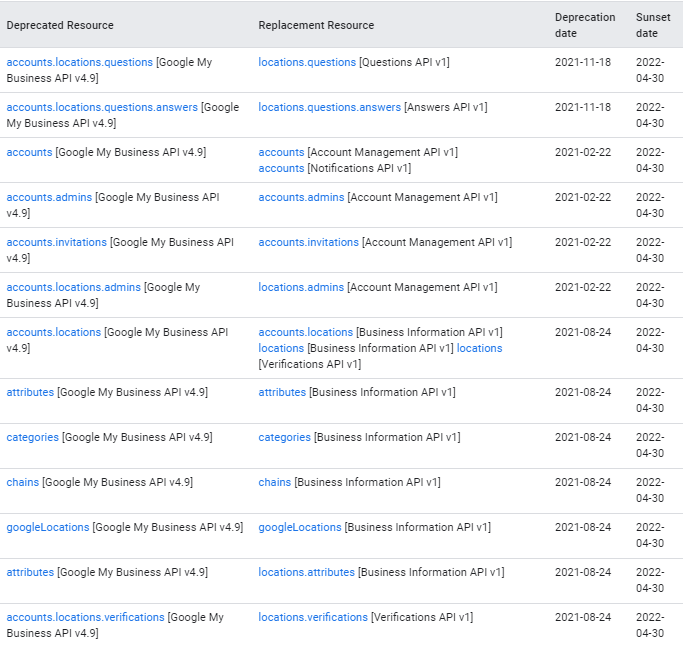The height and width of the screenshot is (646, 683).
Task: Open locations.questions.answers replacement resource link
Action: 329,107
